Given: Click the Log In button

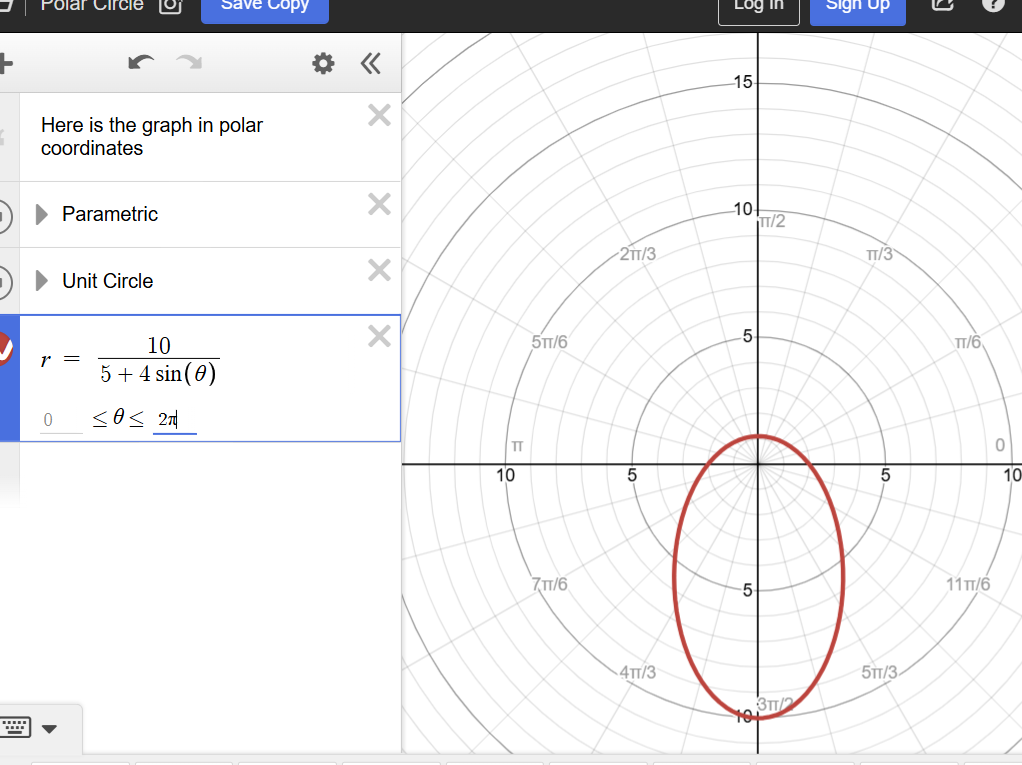Looking at the screenshot, I should pos(759,6).
